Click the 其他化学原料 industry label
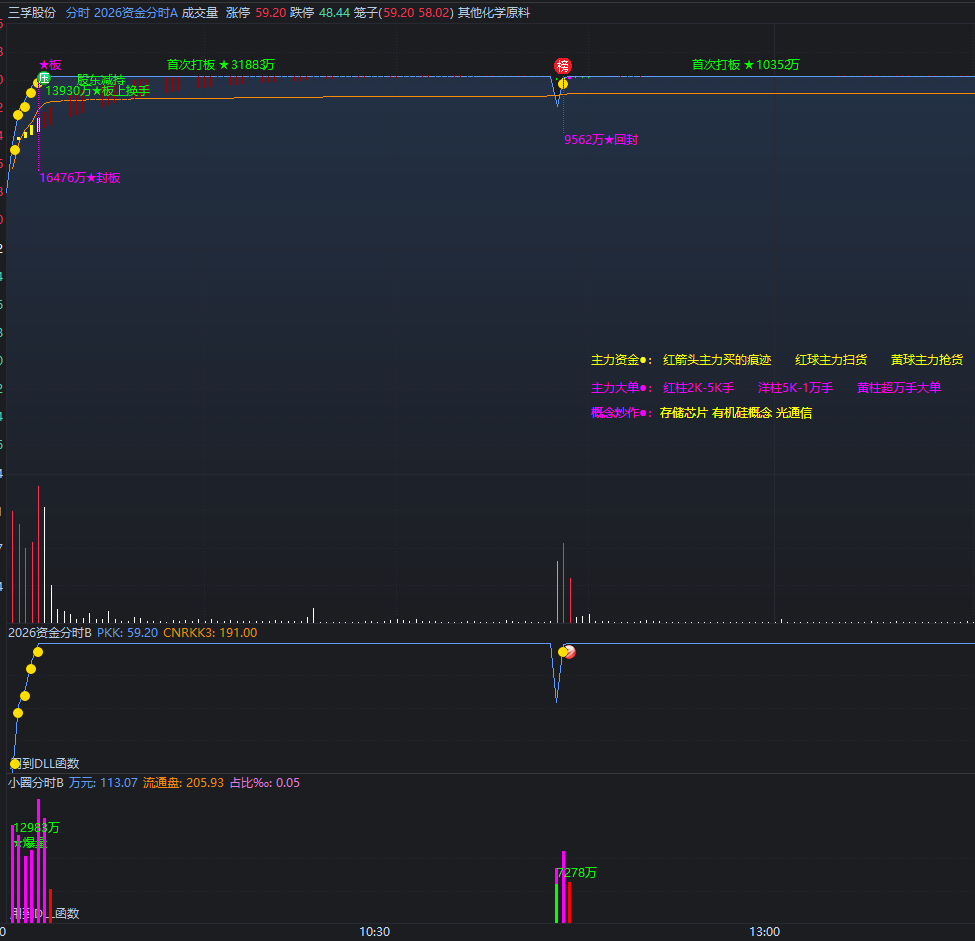This screenshot has height=941, width=975. (494, 12)
